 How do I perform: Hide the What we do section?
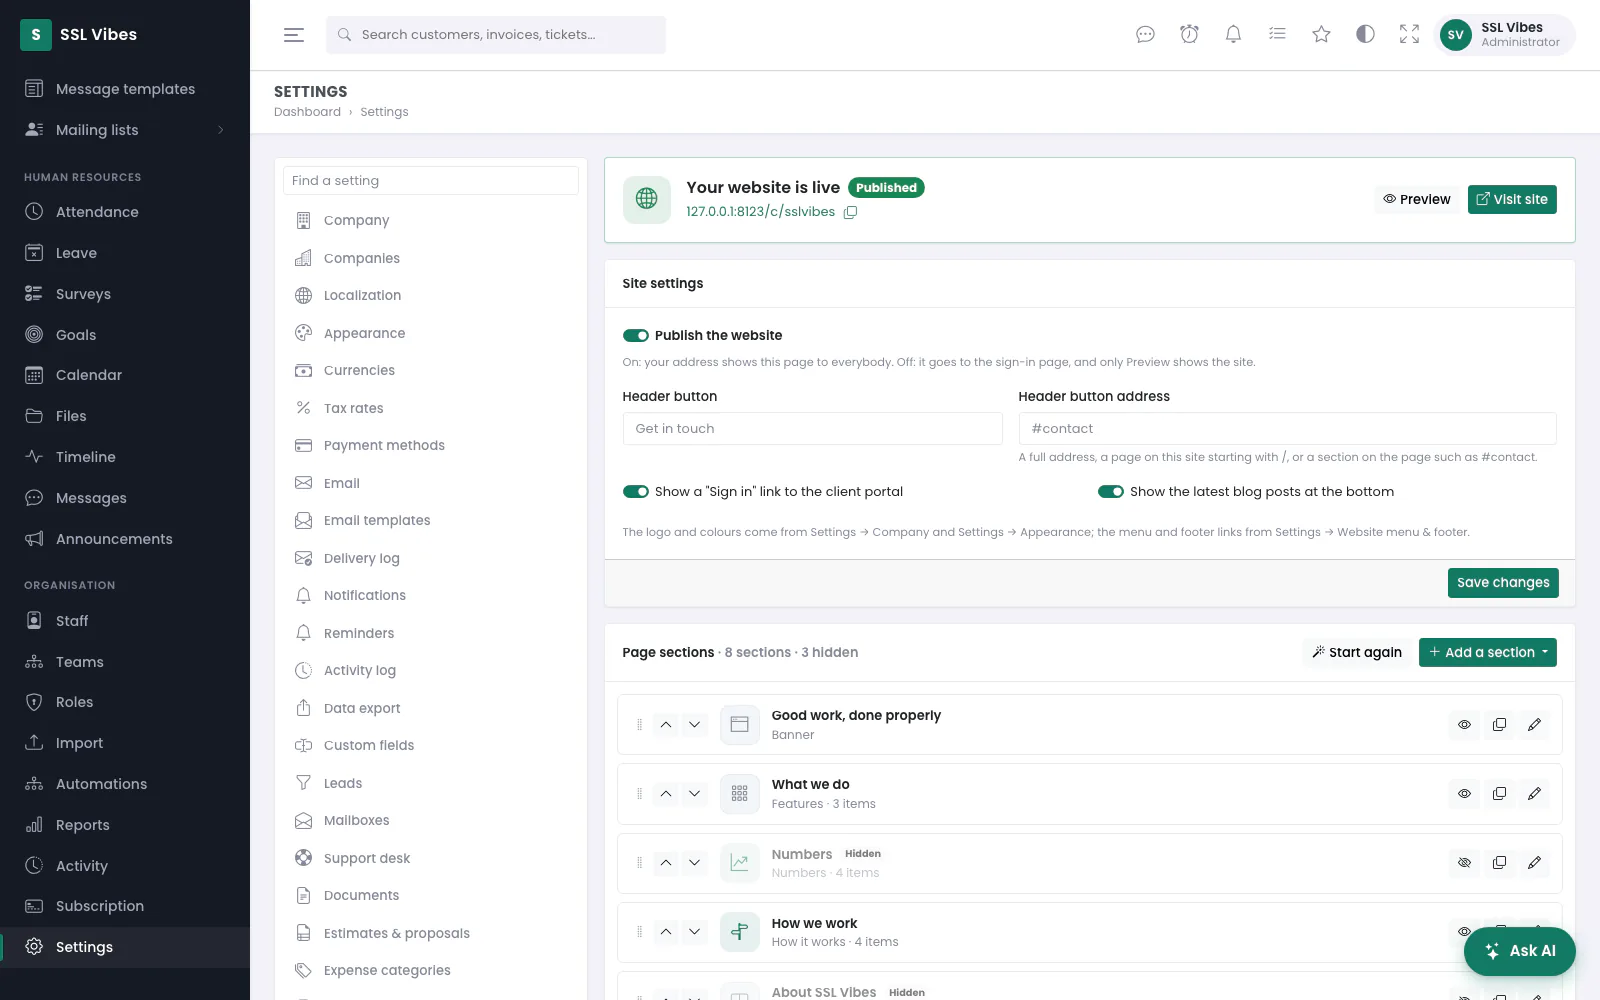coord(1464,794)
